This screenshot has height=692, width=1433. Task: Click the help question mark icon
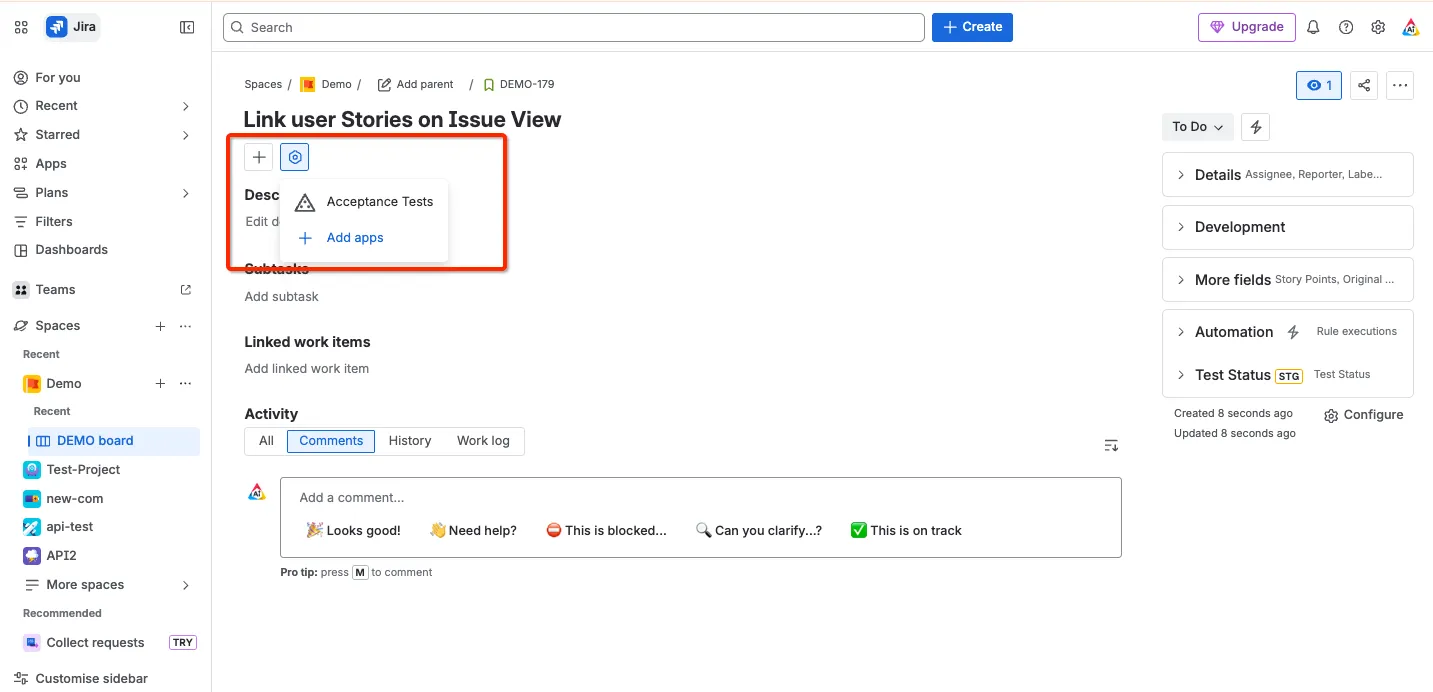click(1346, 27)
